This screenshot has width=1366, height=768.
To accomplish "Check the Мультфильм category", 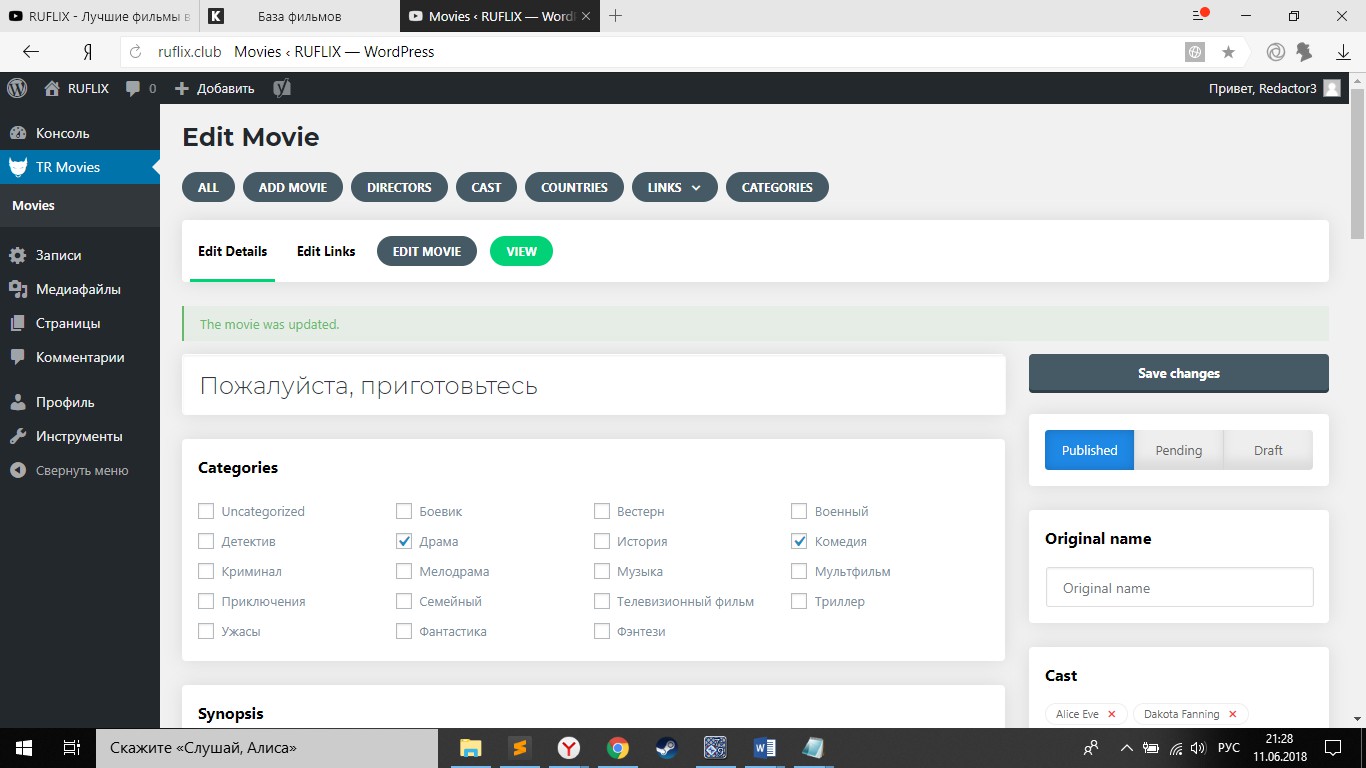I will tap(799, 571).
